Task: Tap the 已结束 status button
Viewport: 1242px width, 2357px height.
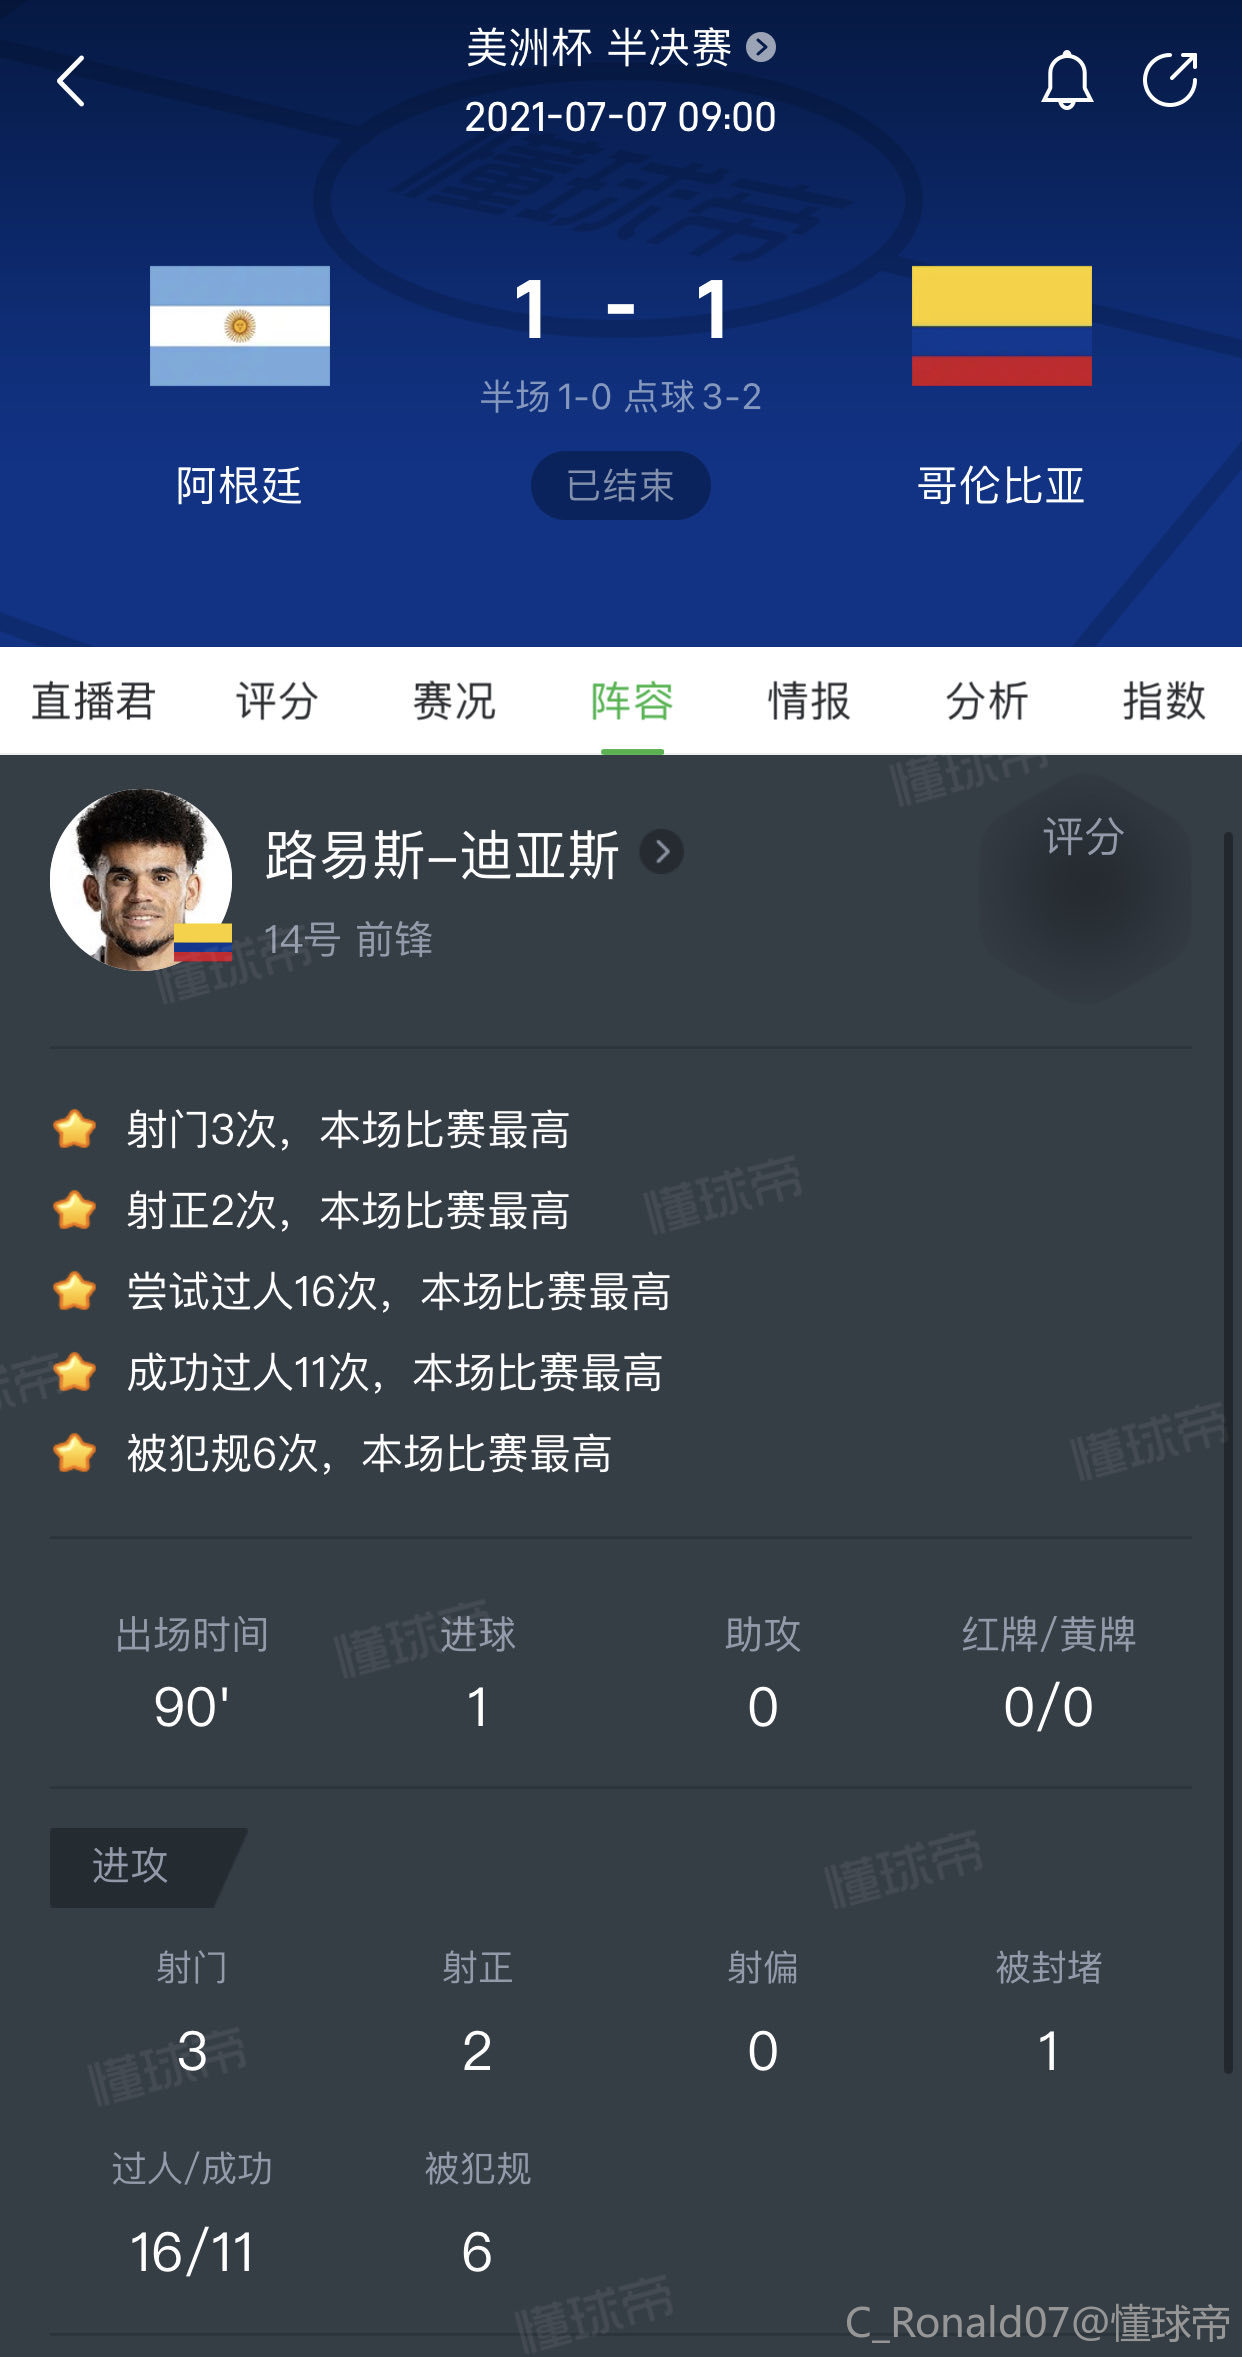Action: [x=620, y=486]
